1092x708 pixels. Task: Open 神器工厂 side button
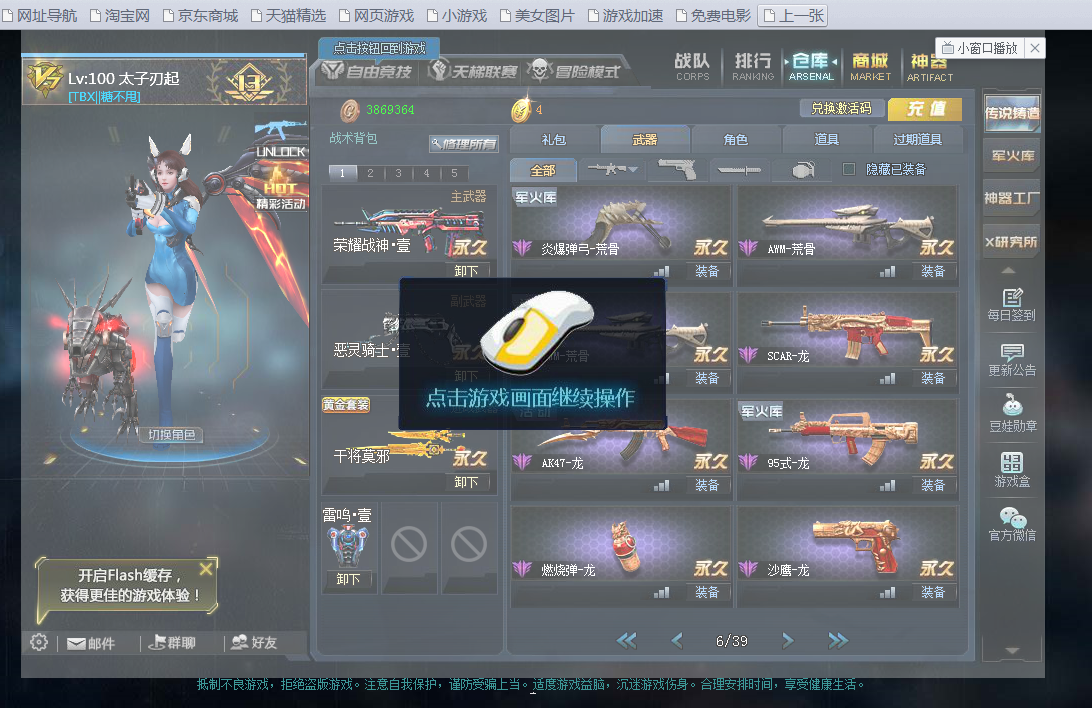[x=1012, y=198]
